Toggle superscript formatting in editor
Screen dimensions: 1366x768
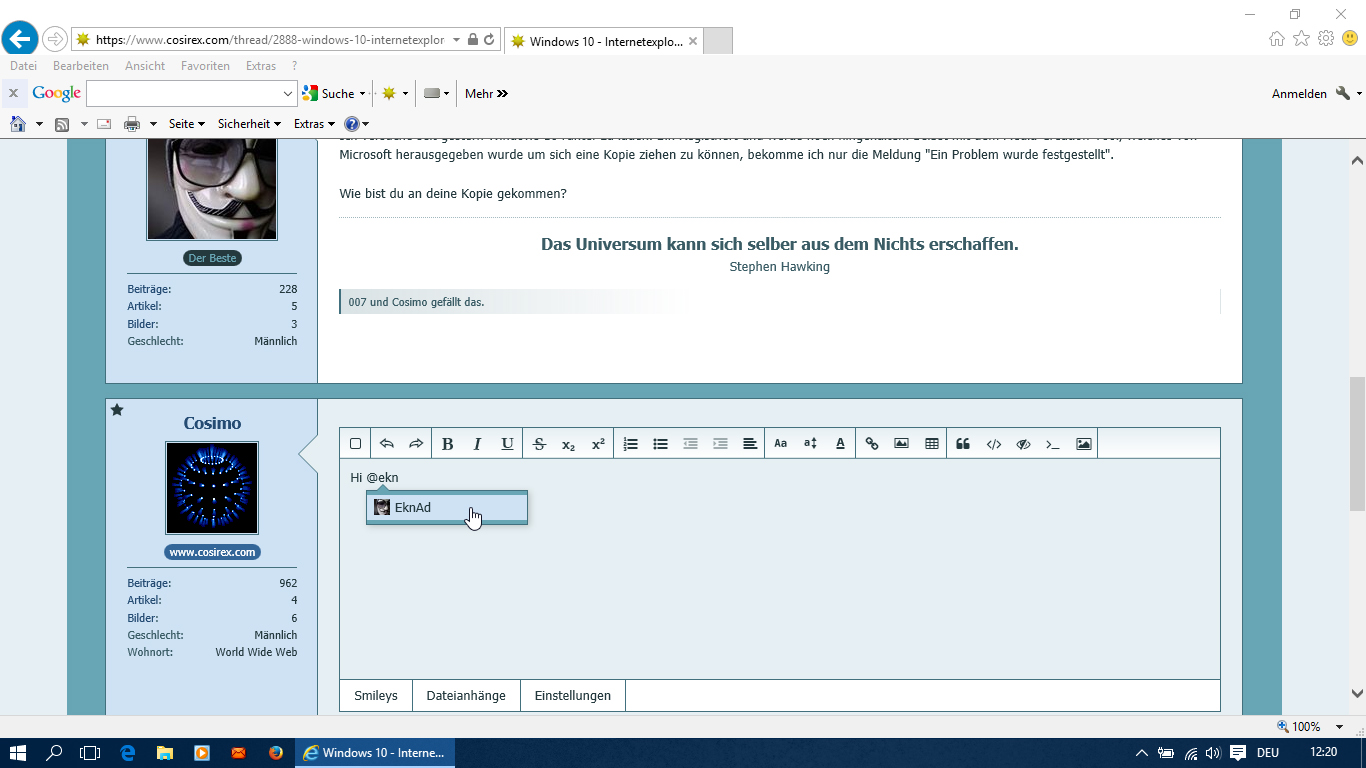[x=598, y=444]
